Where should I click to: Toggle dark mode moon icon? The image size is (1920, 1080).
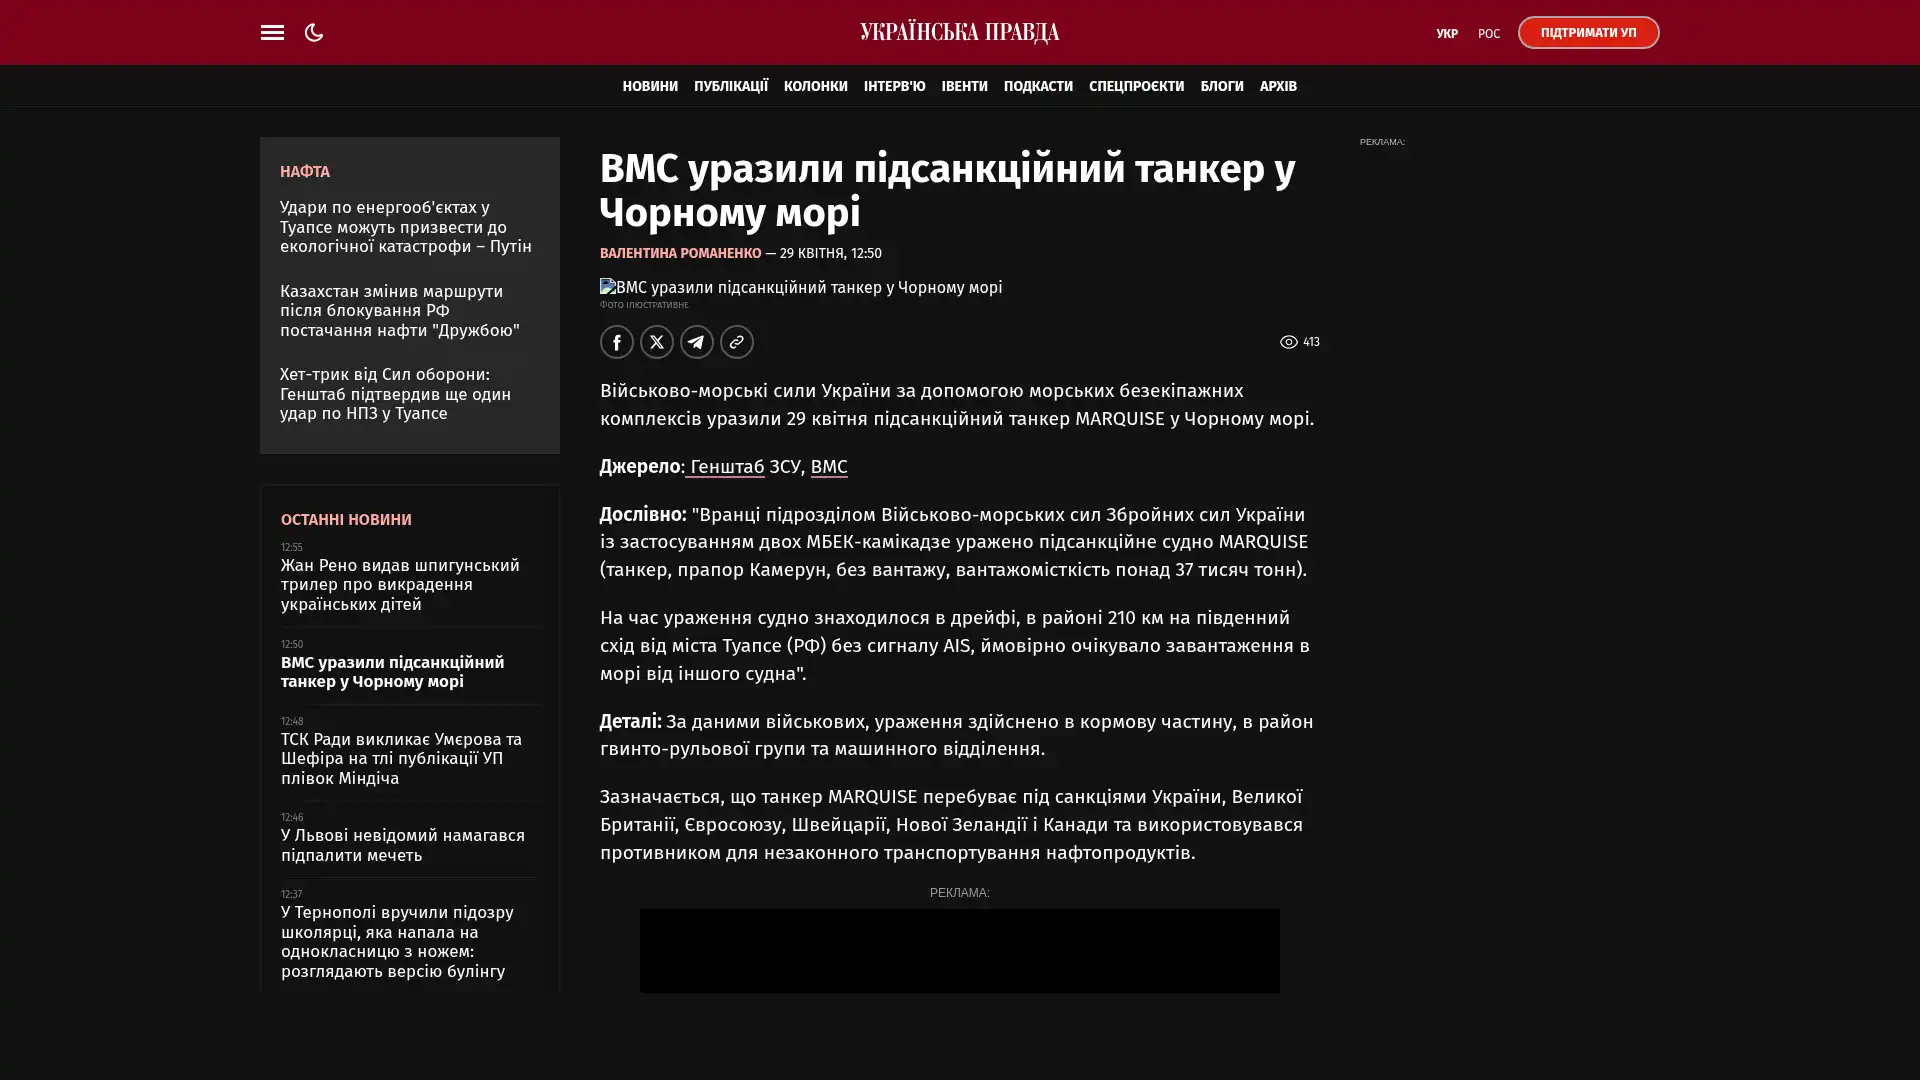point(314,32)
